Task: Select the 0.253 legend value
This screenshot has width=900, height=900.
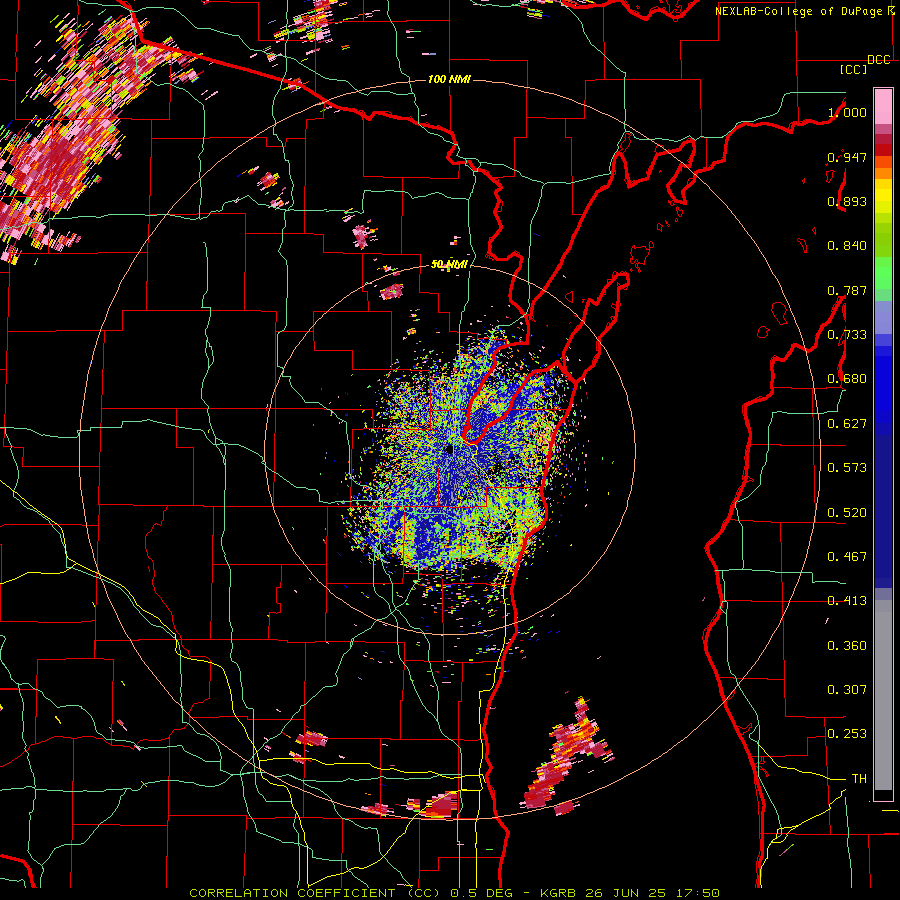Action: [x=847, y=734]
